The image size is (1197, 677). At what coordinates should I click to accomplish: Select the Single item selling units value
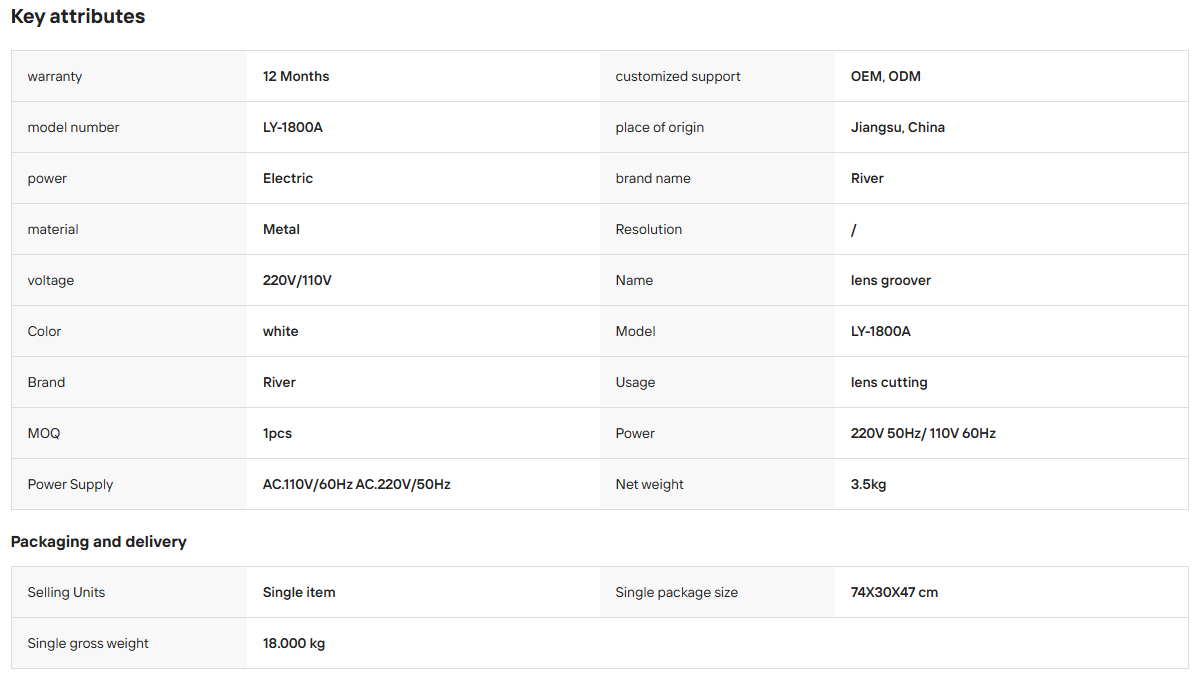click(x=298, y=592)
